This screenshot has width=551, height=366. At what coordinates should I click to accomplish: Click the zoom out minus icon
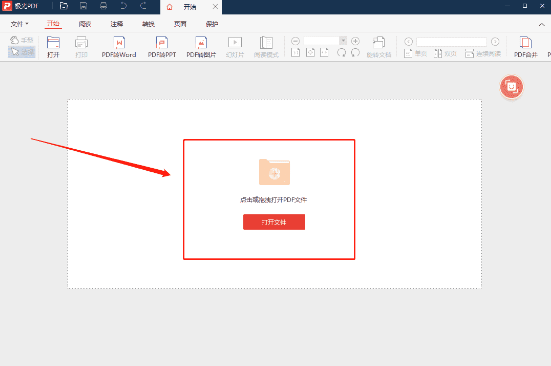296,41
